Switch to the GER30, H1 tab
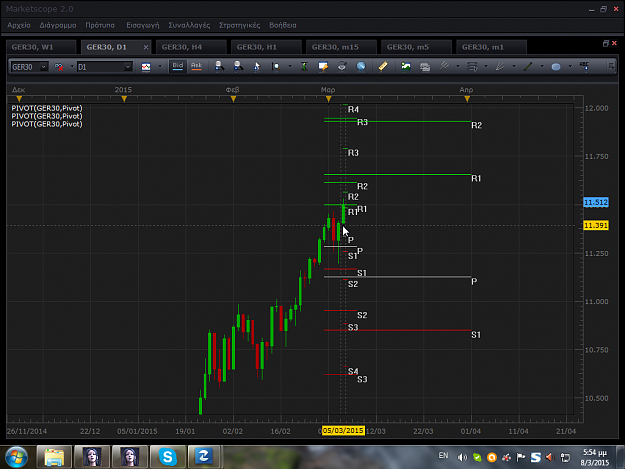Image resolution: width=625 pixels, height=469 pixels. (x=266, y=47)
